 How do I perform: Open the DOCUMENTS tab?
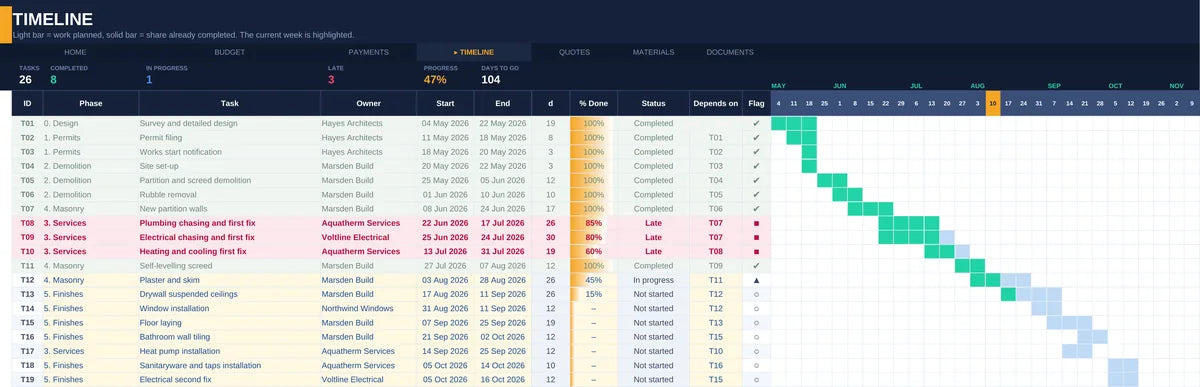pyautogui.click(x=730, y=52)
